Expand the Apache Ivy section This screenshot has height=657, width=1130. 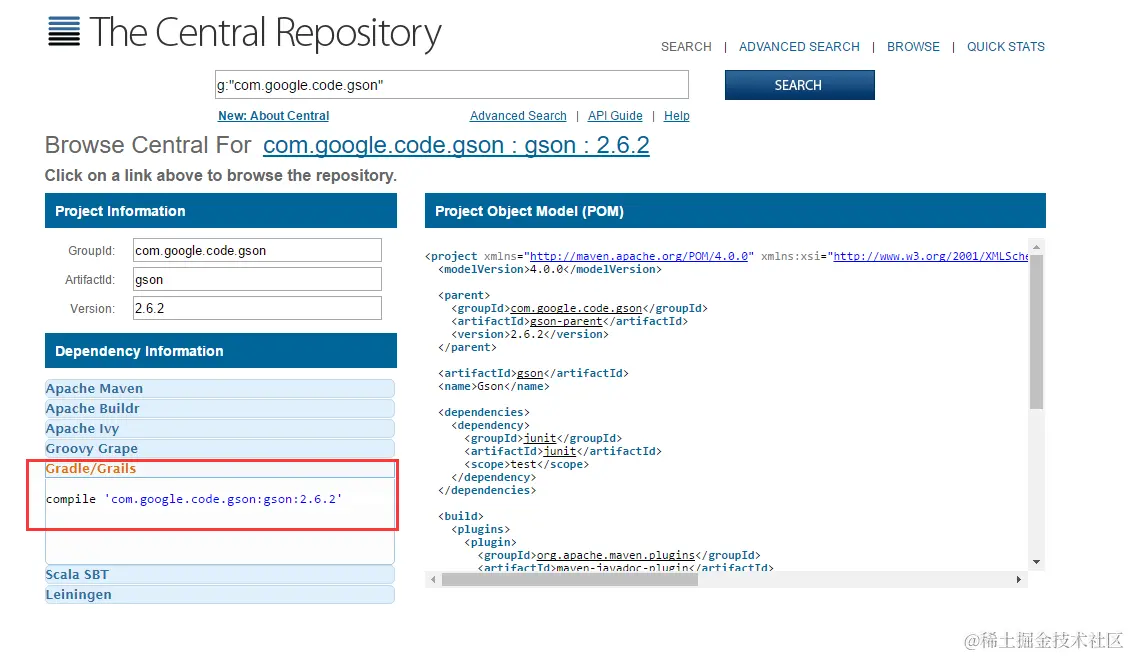click(220, 429)
